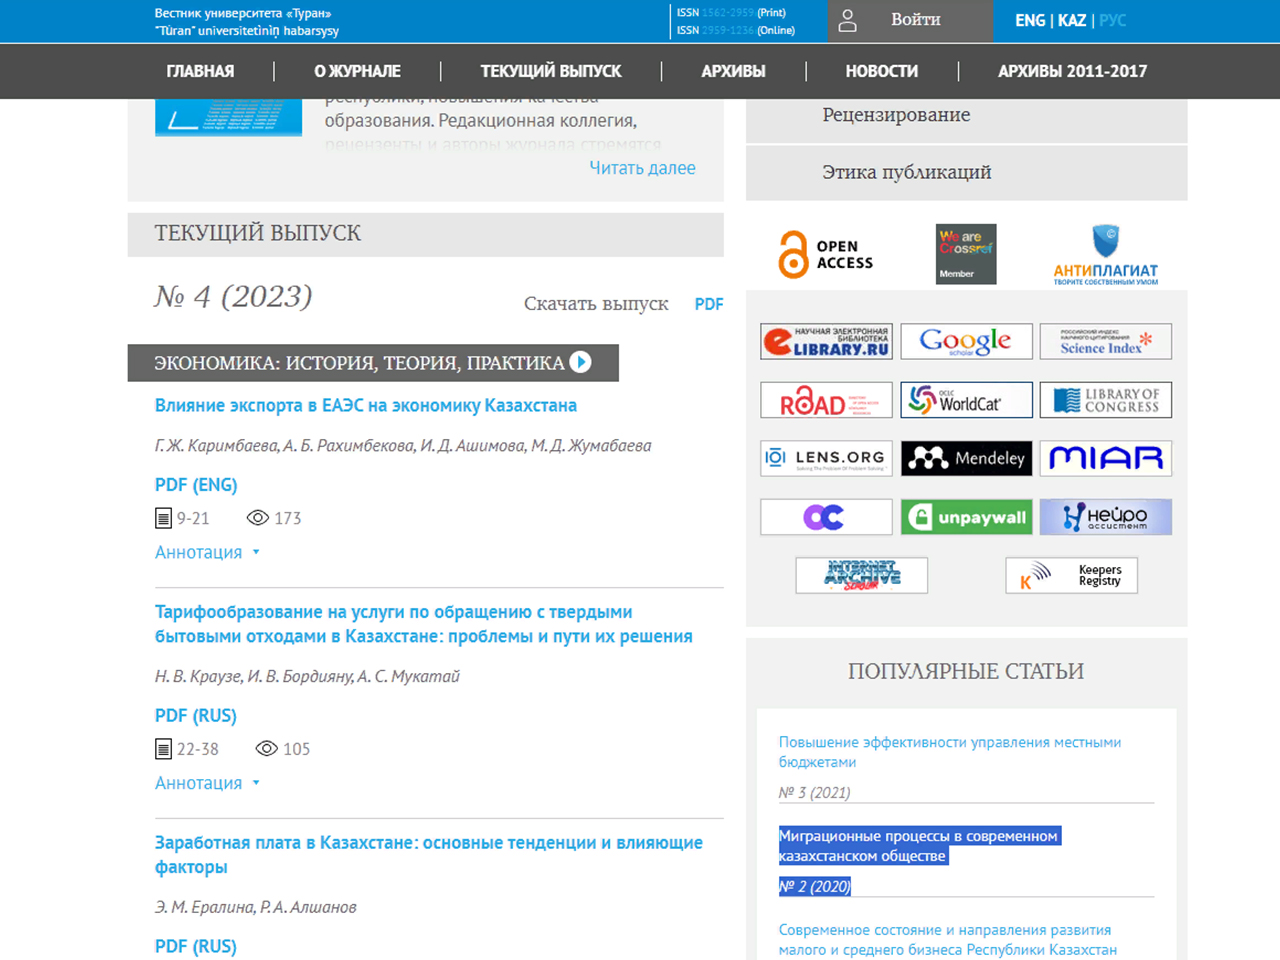Expand Аннотация for the ЕАЭС export article
Viewport: 1280px width, 960px height.
(207, 552)
